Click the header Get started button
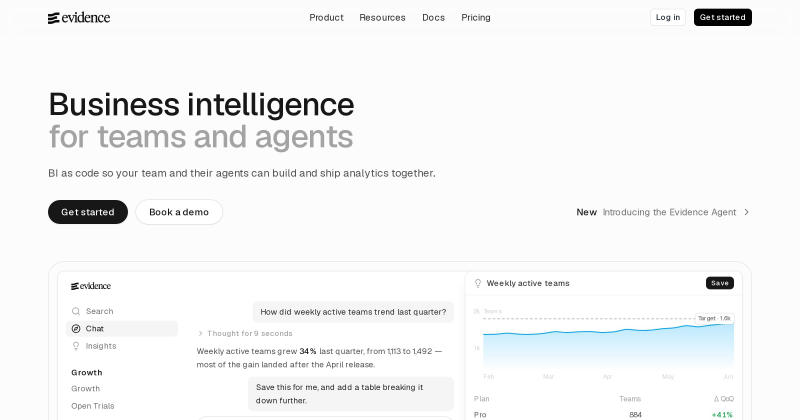 click(x=722, y=17)
